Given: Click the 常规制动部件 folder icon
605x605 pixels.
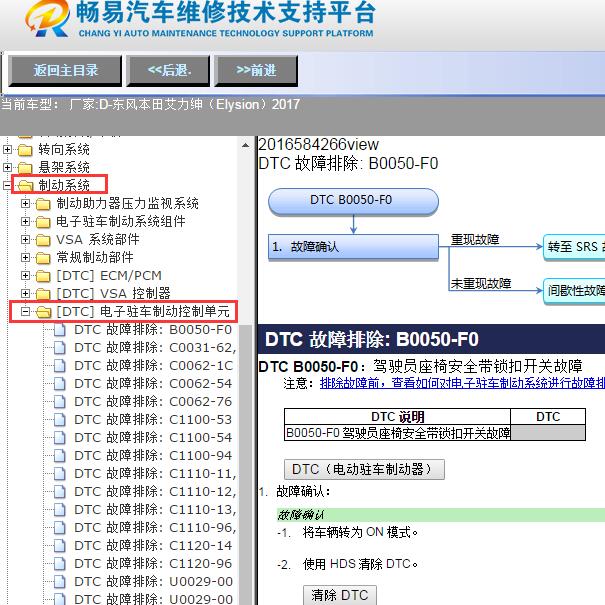Looking at the screenshot, I should [x=43, y=258].
